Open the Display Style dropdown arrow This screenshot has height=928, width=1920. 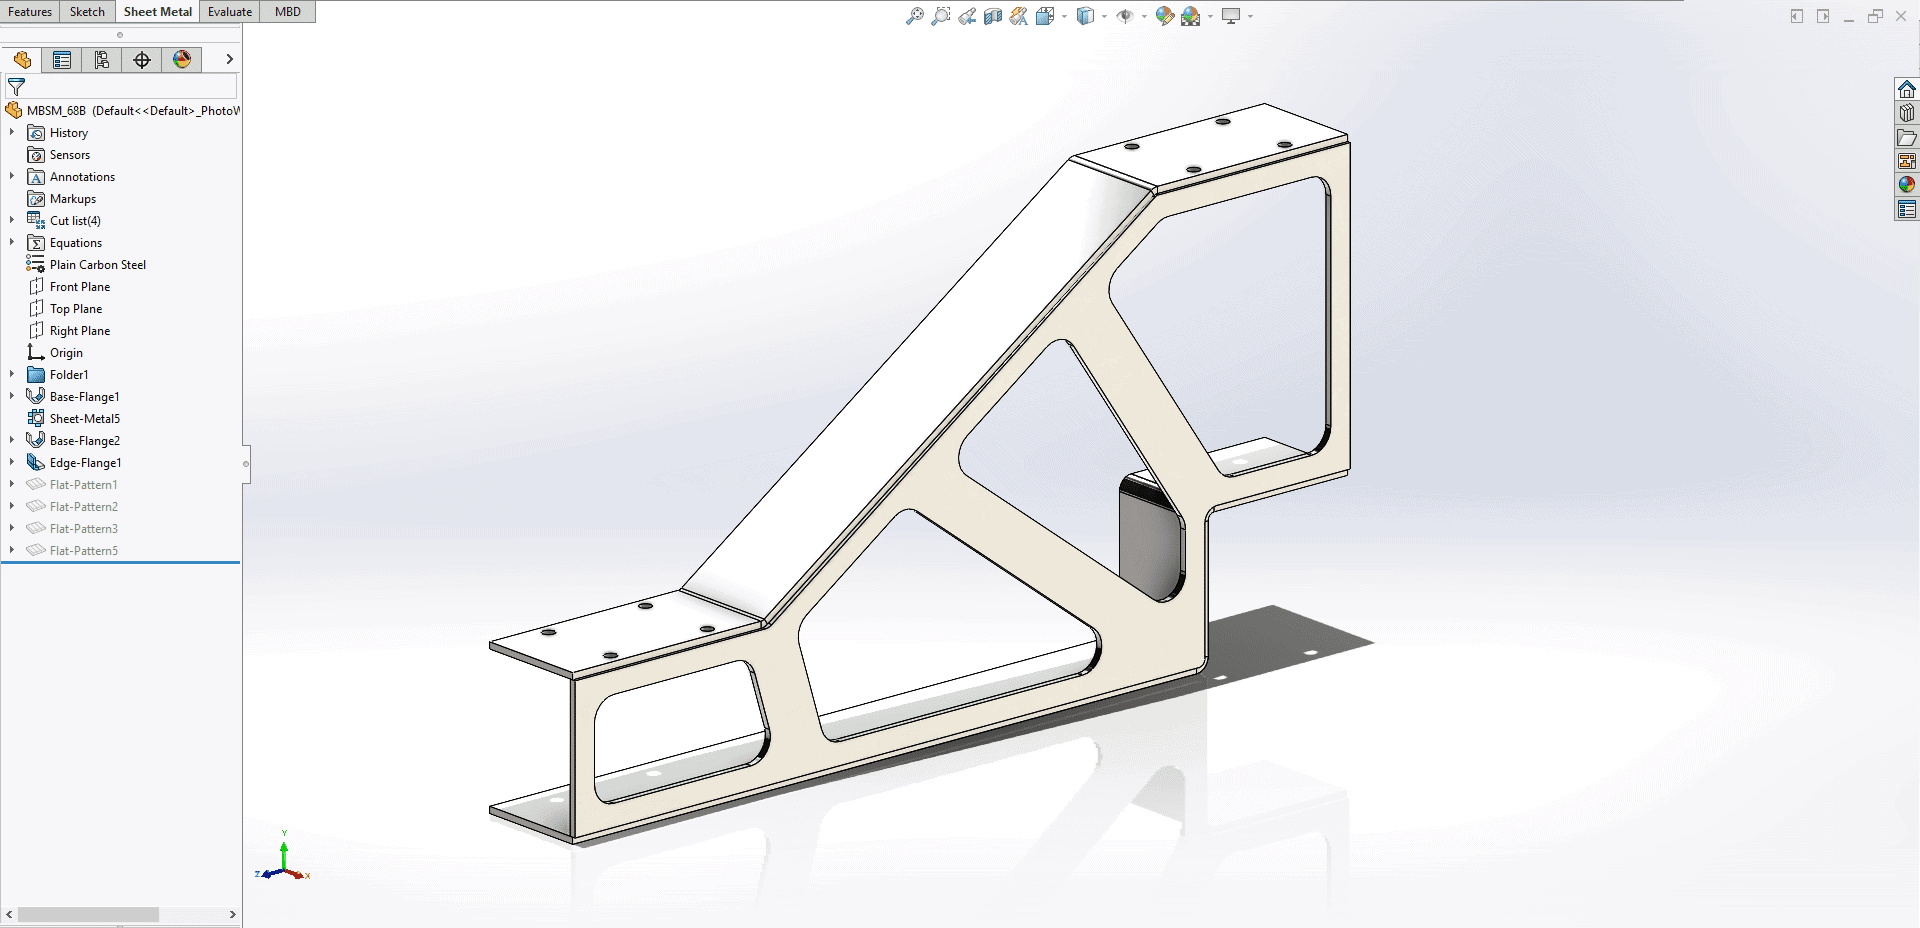coord(1104,16)
